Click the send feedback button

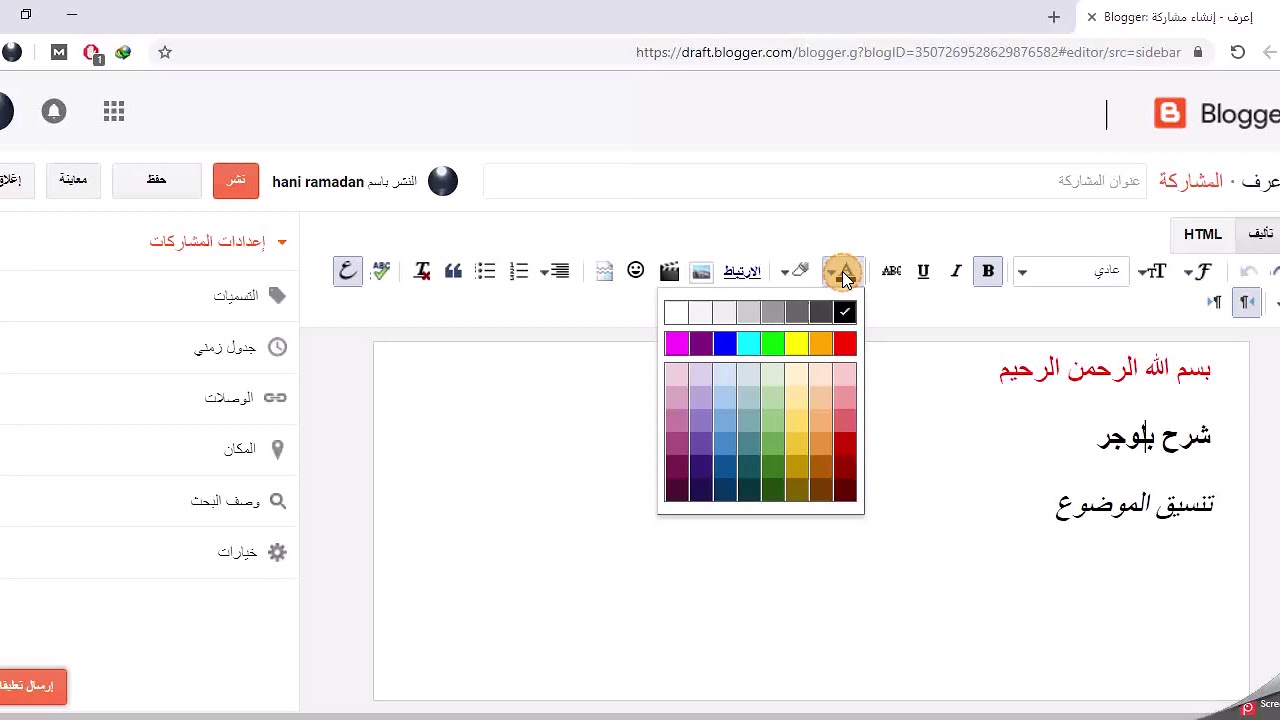click(32, 686)
